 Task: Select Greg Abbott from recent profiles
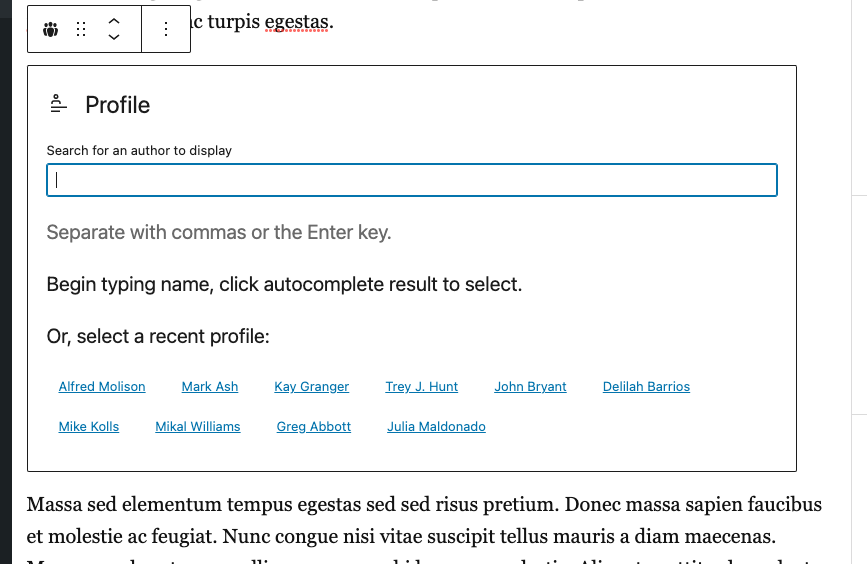click(314, 426)
